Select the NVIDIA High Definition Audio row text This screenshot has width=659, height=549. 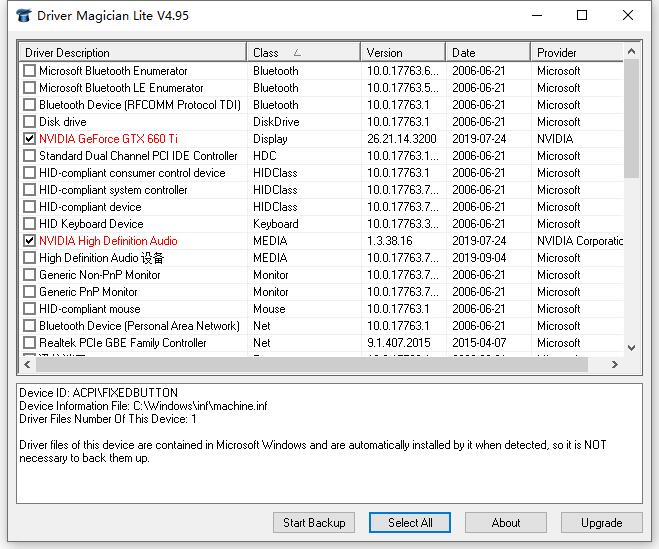pyautogui.click(x=108, y=241)
